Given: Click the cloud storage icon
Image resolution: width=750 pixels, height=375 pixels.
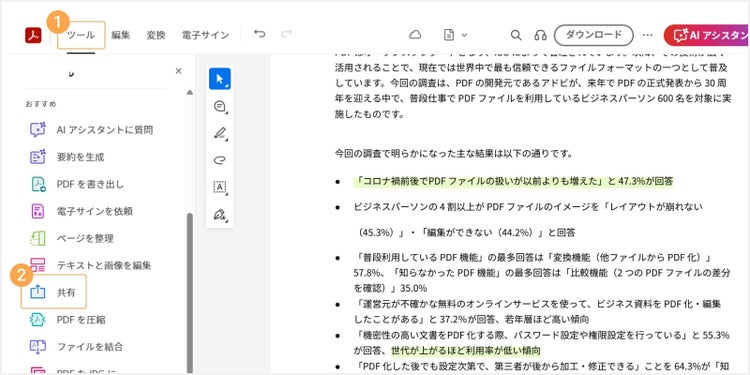Looking at the screenshot, I should pyautogui.click(x=415, y=35).
